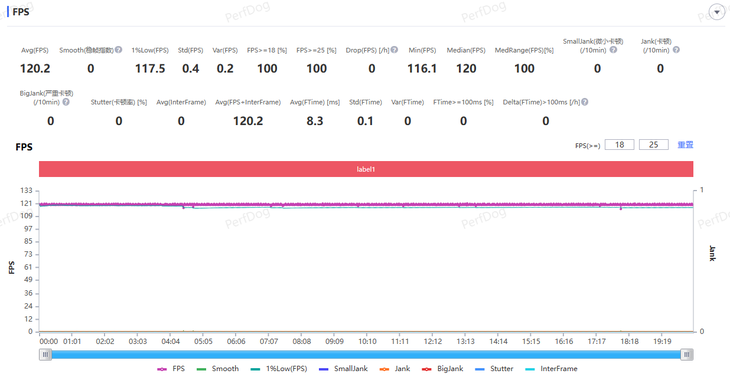Hide BigJank series via legend

pyautogui.click(x=442, y=369)
